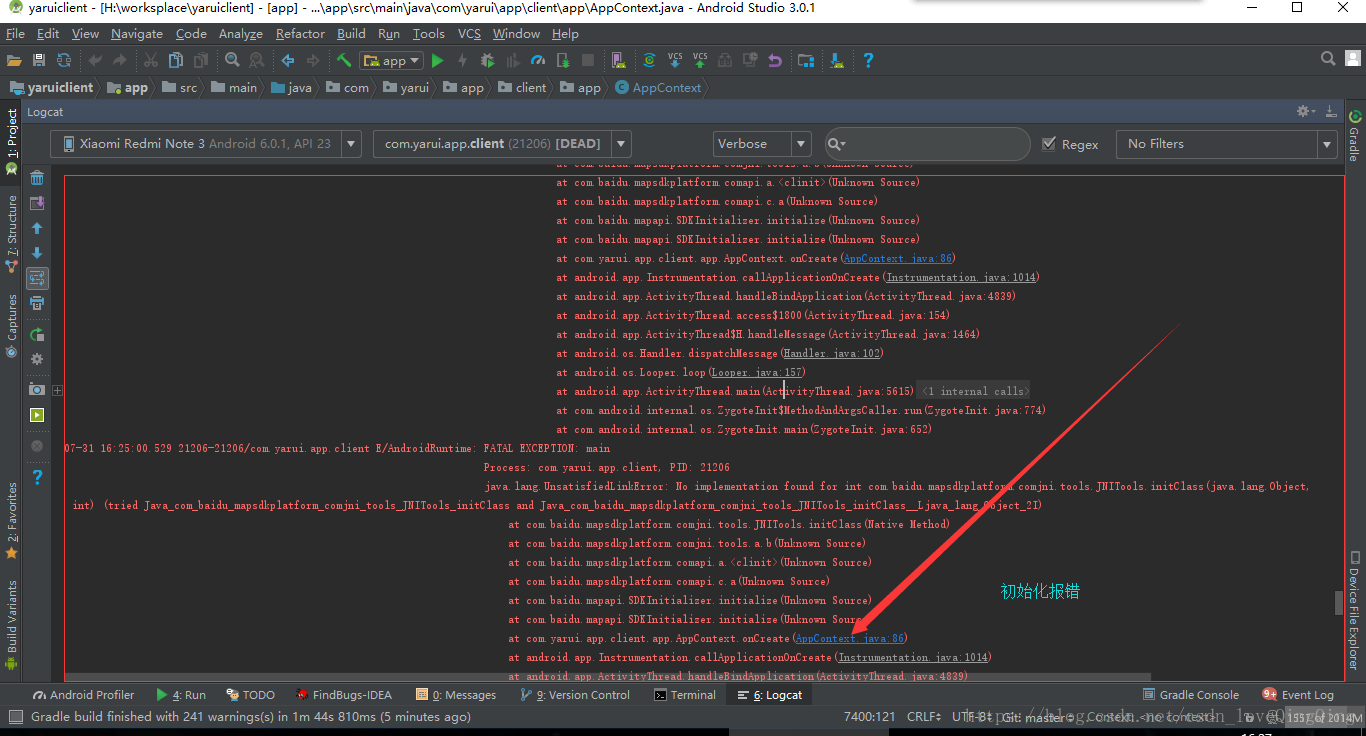The height and width of the screenshot is (736, 1366).
Task: Click the Down stack trace arrow
Action: 37,253
